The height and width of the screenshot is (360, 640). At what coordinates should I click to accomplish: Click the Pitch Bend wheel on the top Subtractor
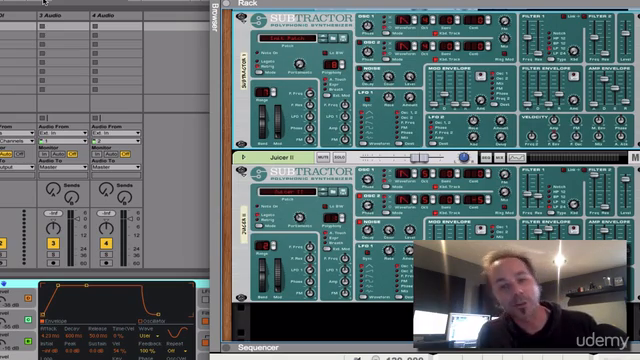pos(262,122)
